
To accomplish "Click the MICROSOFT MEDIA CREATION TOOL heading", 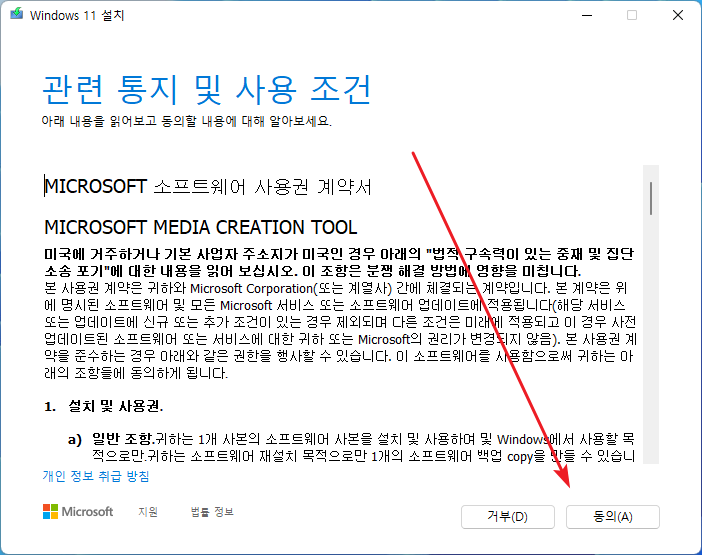I will click(201, 227).
